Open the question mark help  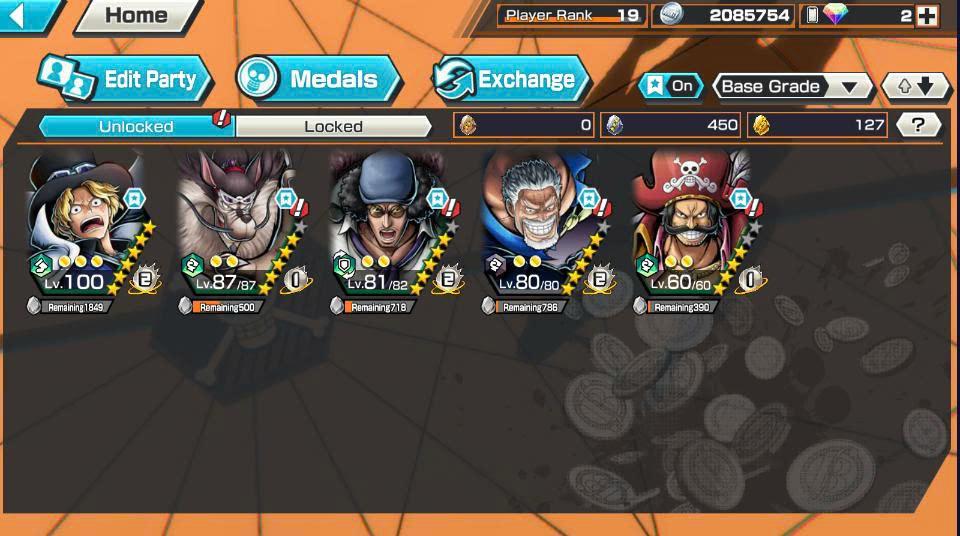(x=917, y=125)
